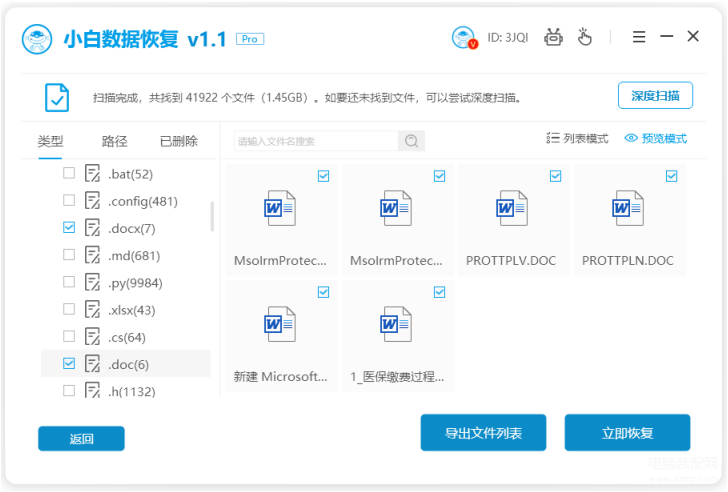Open the user avatar with VIP badge
Viewport: 728px width, 492px height.
point(464,38)
